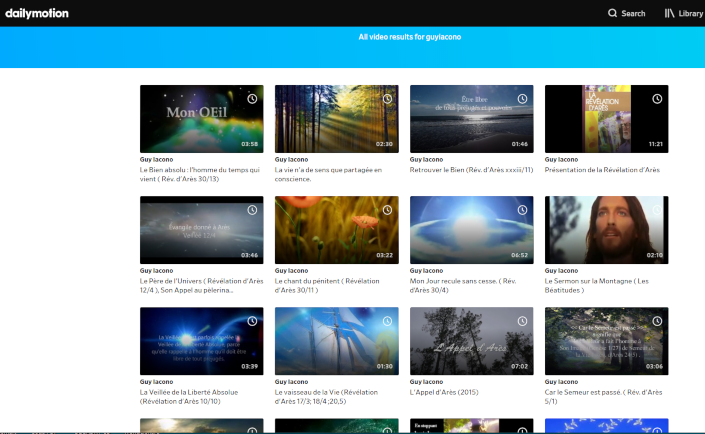The image size is (705, 434).
Task: Open the 02:10 bearded man thumbnail
Action: (607, 230)
